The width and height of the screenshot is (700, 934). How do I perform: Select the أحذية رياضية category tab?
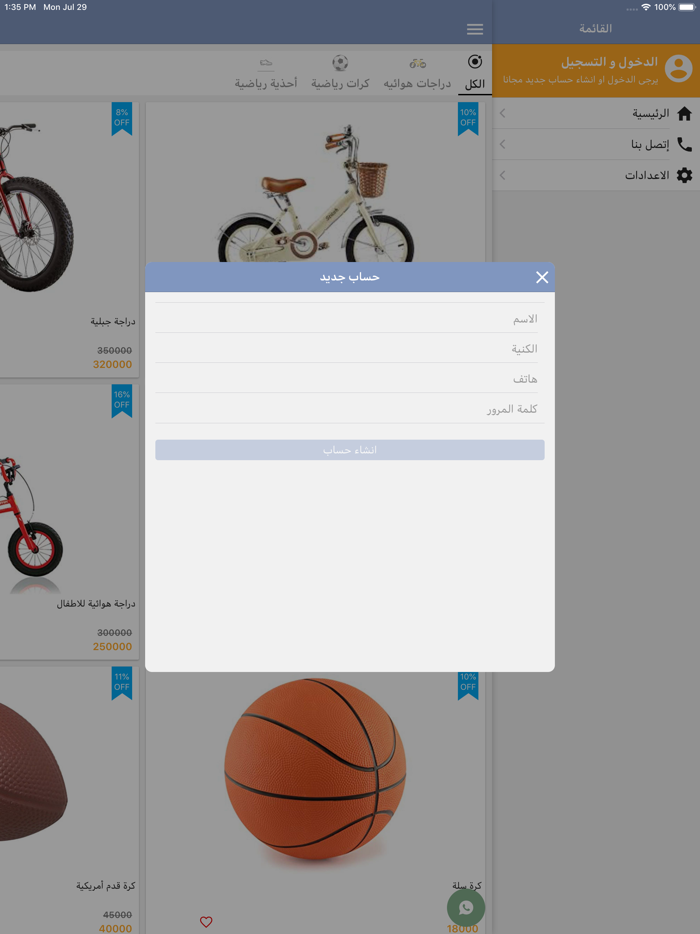266,73
